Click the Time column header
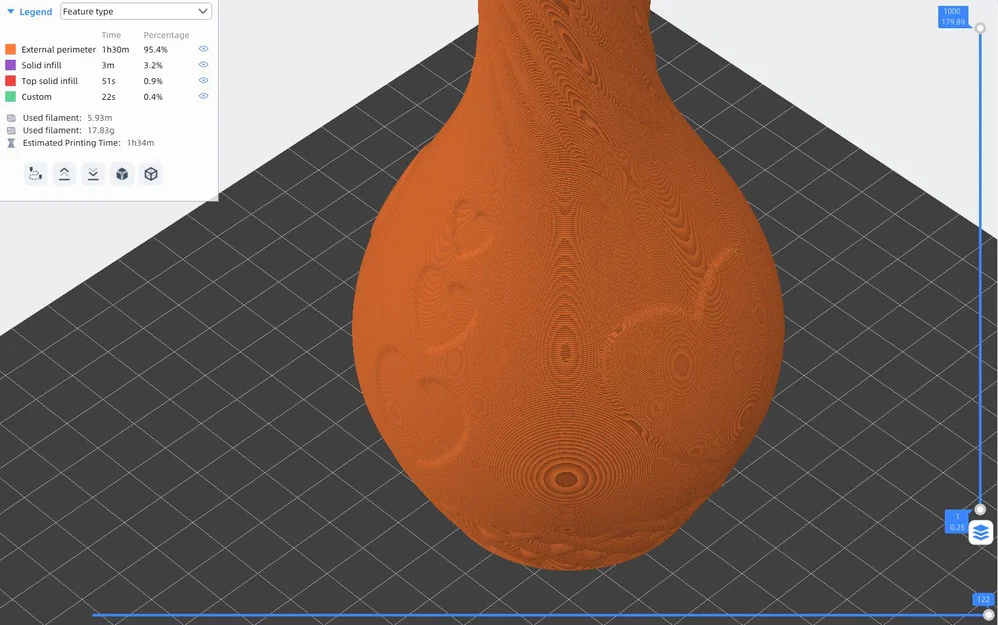998x625 pixels. 111,35
